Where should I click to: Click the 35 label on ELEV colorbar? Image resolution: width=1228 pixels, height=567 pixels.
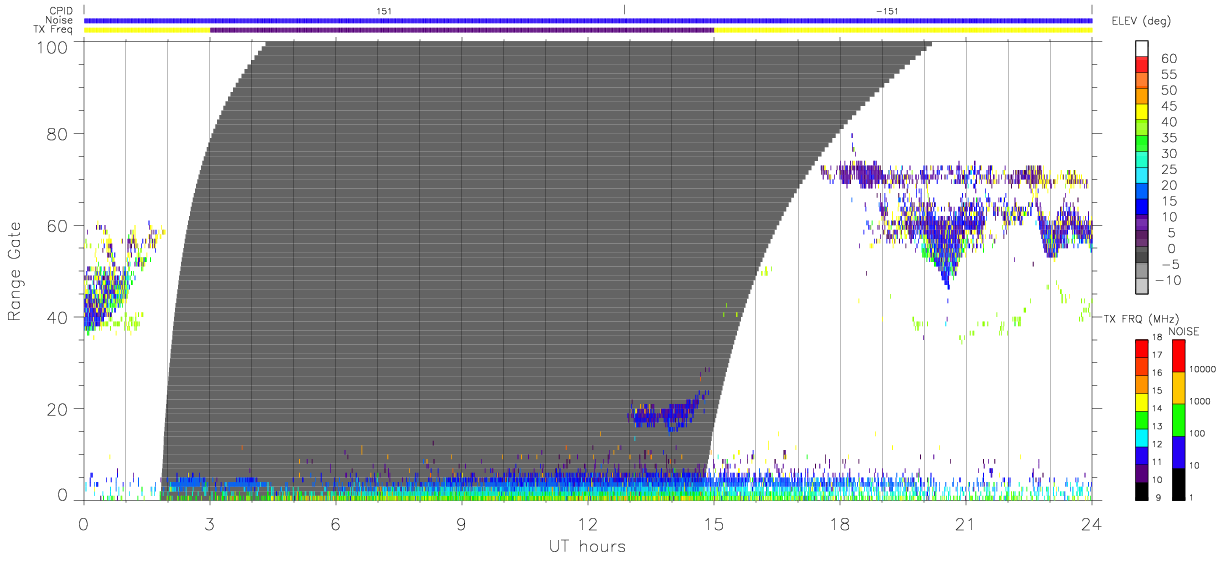pyautogui.click(x=1168, y=138)
